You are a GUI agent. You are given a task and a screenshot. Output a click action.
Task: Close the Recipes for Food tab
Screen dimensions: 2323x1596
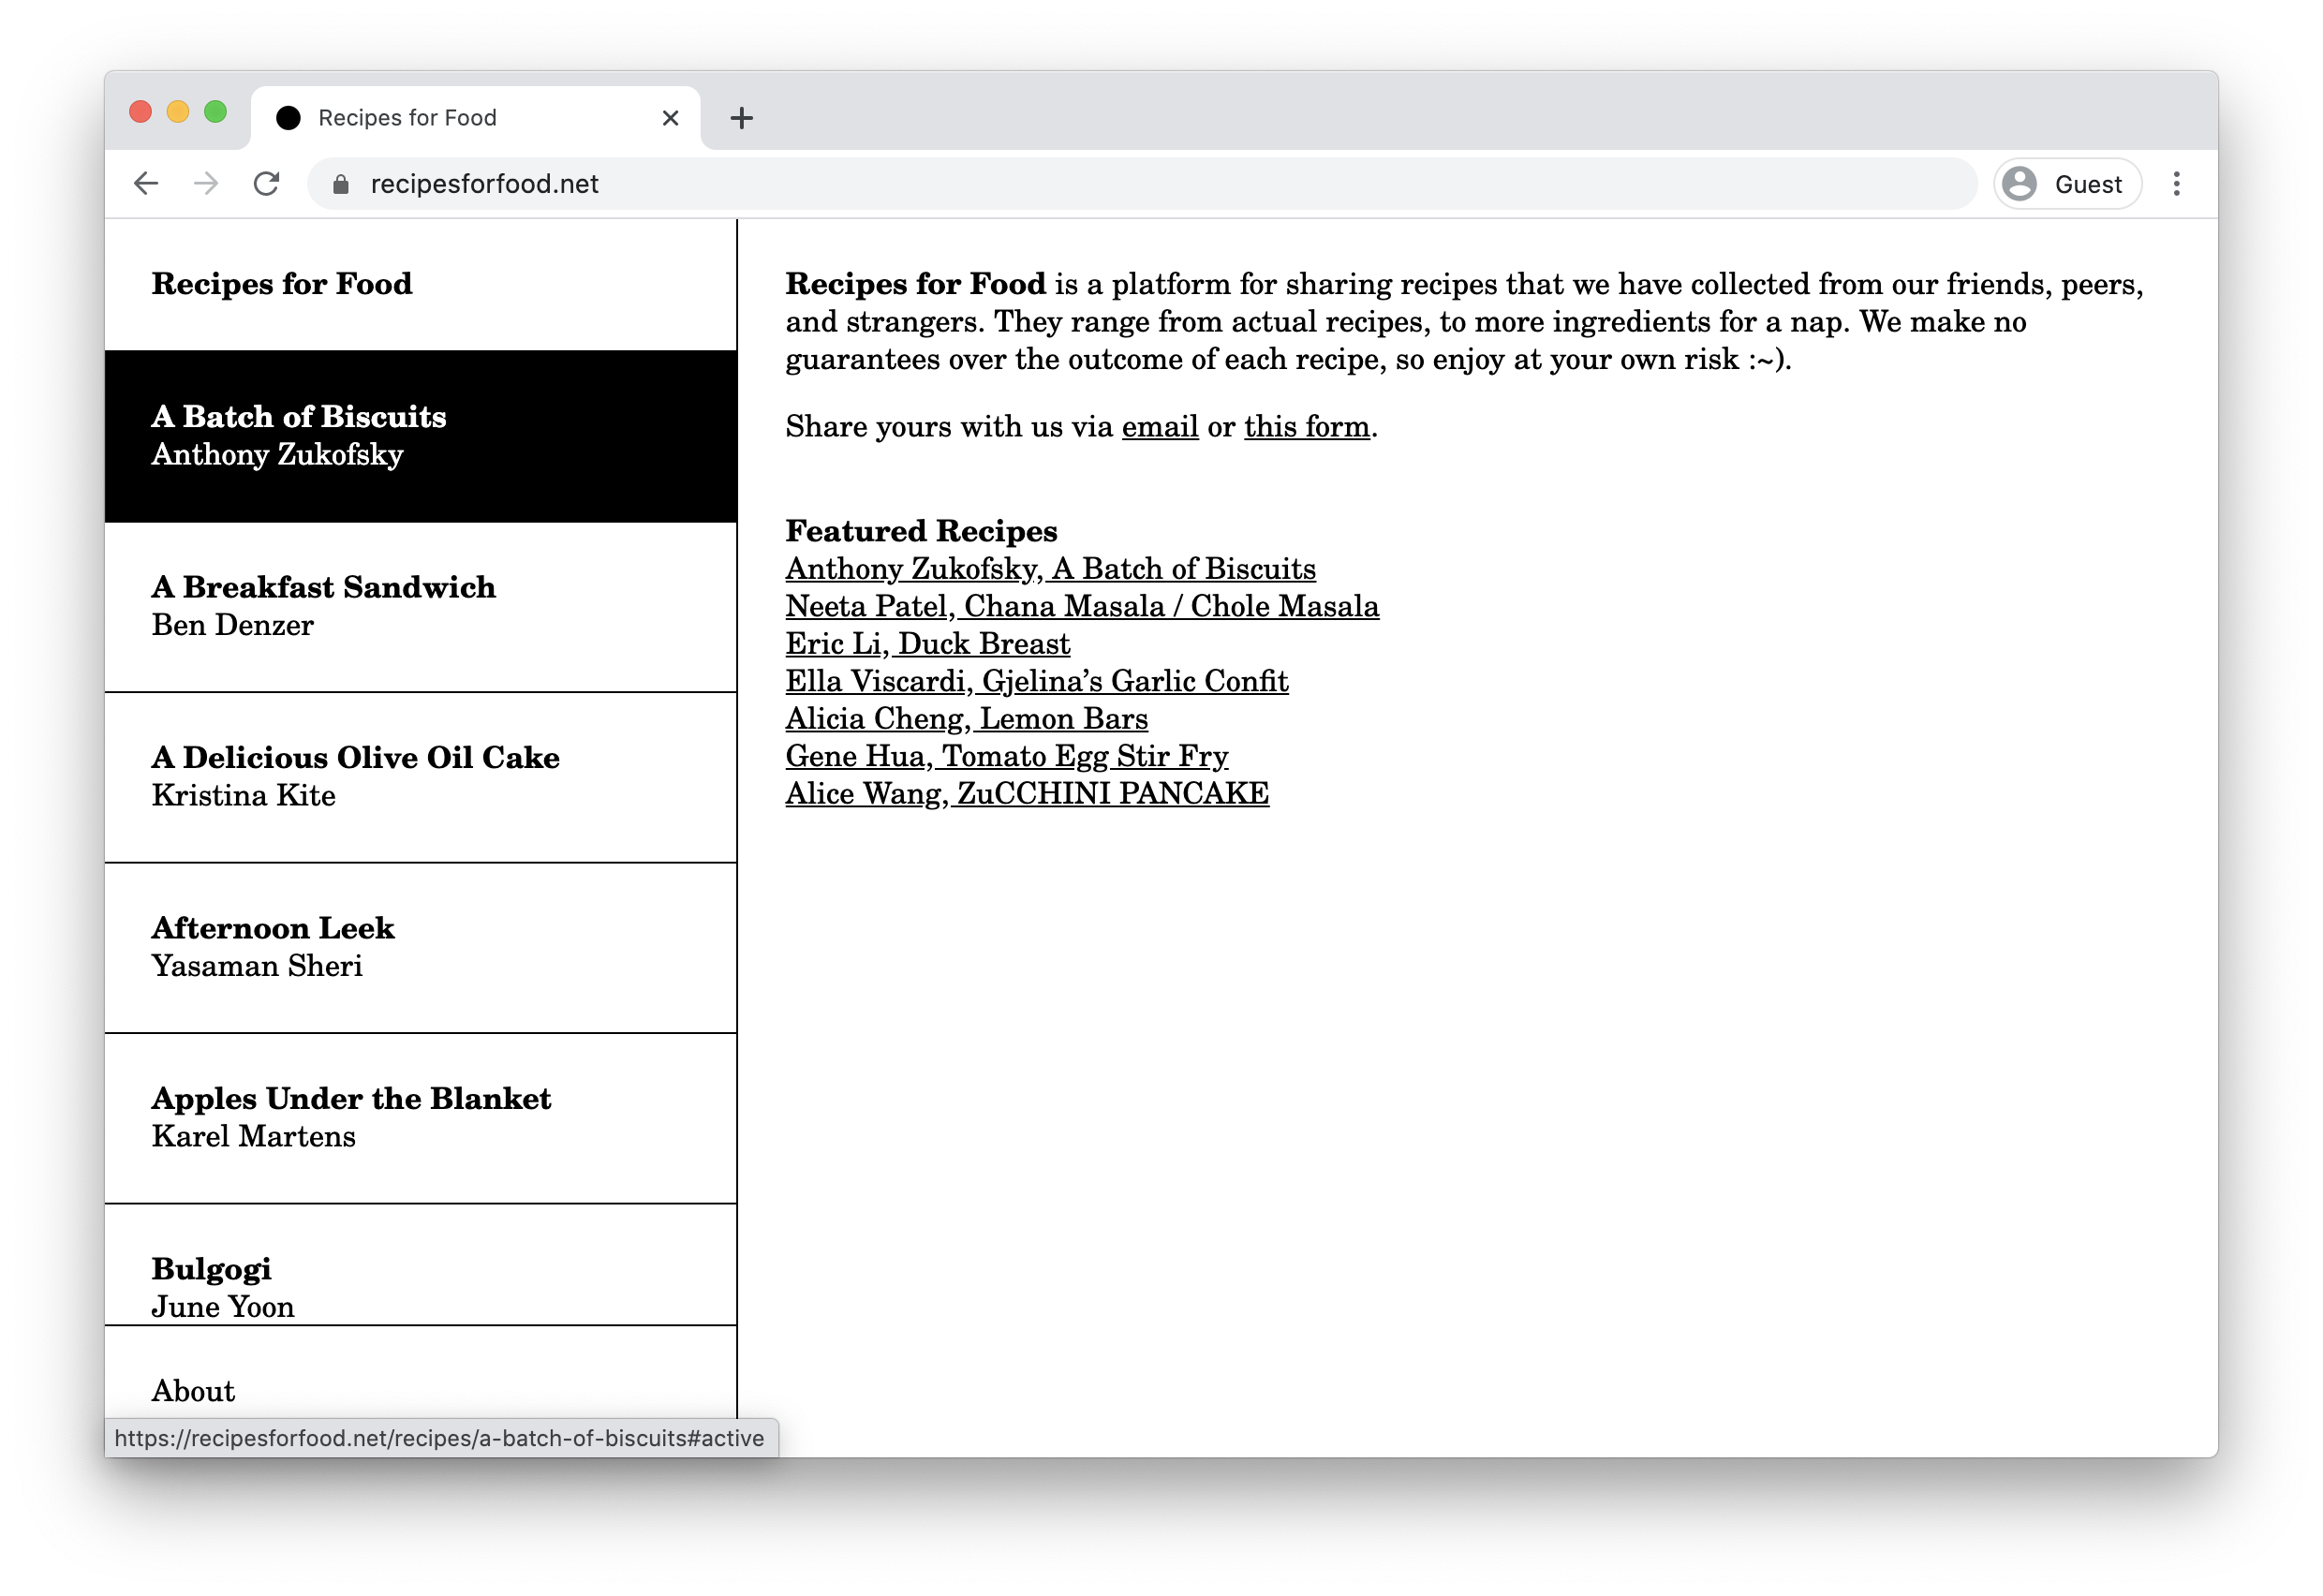point(670,118)
